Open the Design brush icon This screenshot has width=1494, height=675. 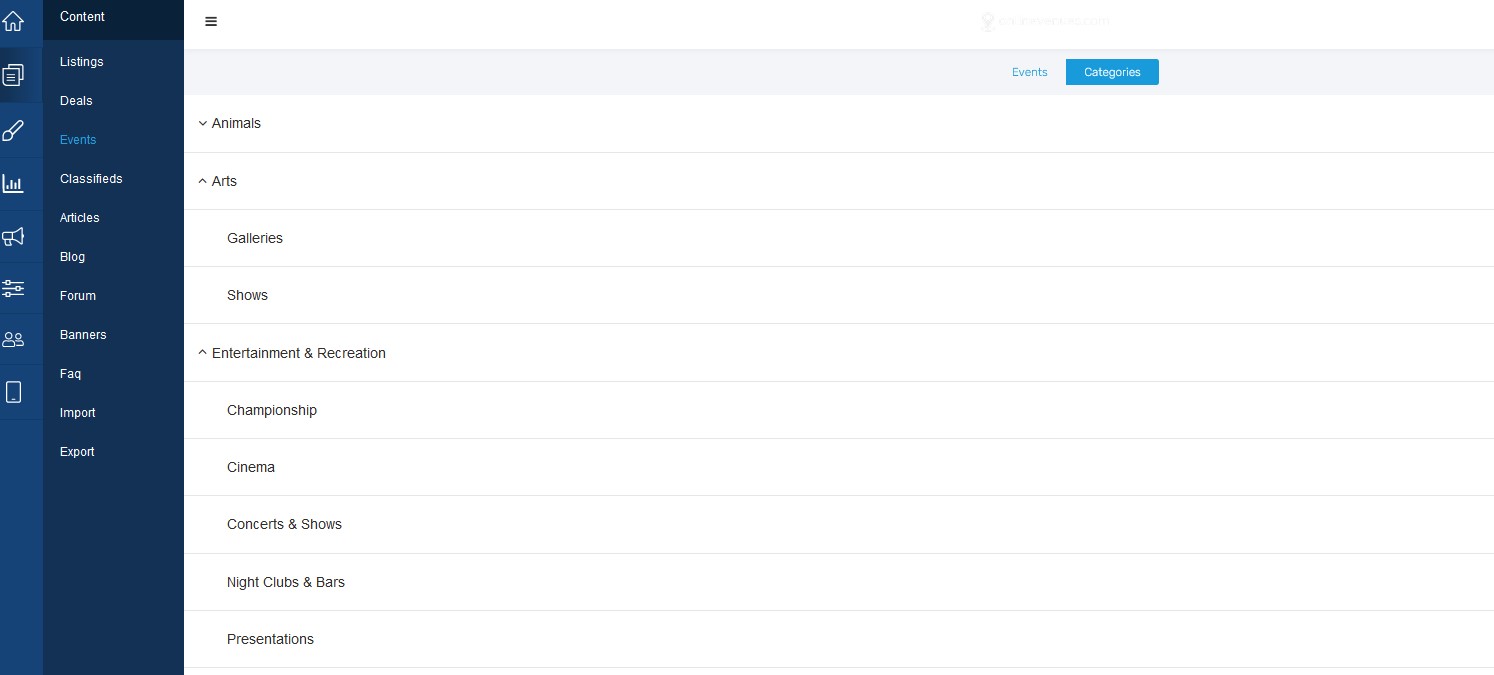13,130
